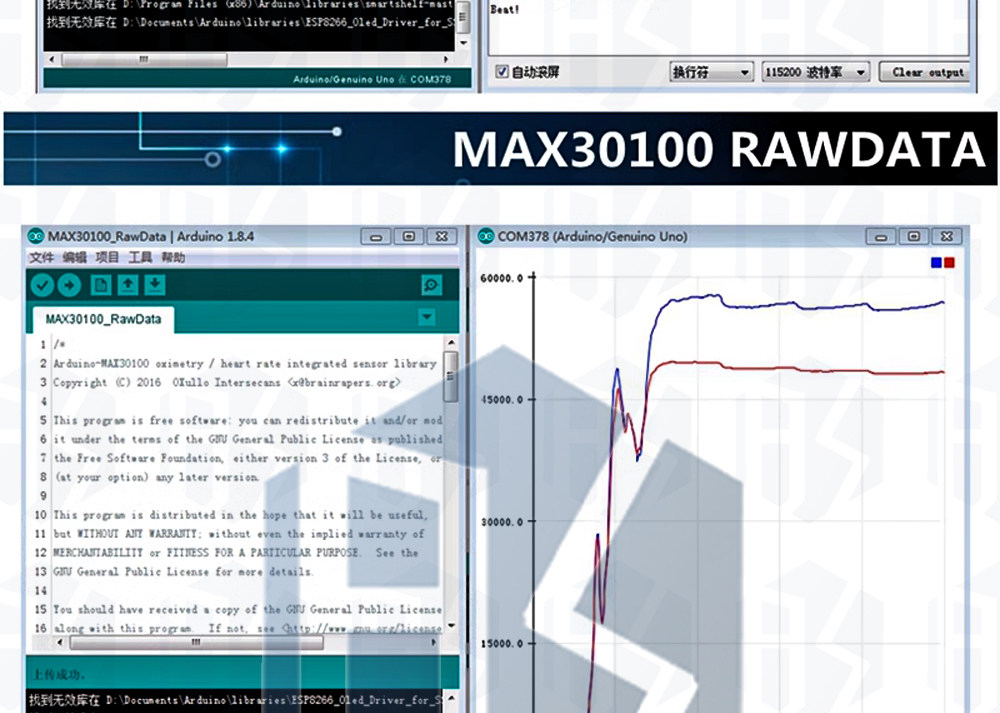Toggle the 自动滚屏 autoscroll checkbox
The height and width of the screenshot is (713, 1000).
point(502,71)
